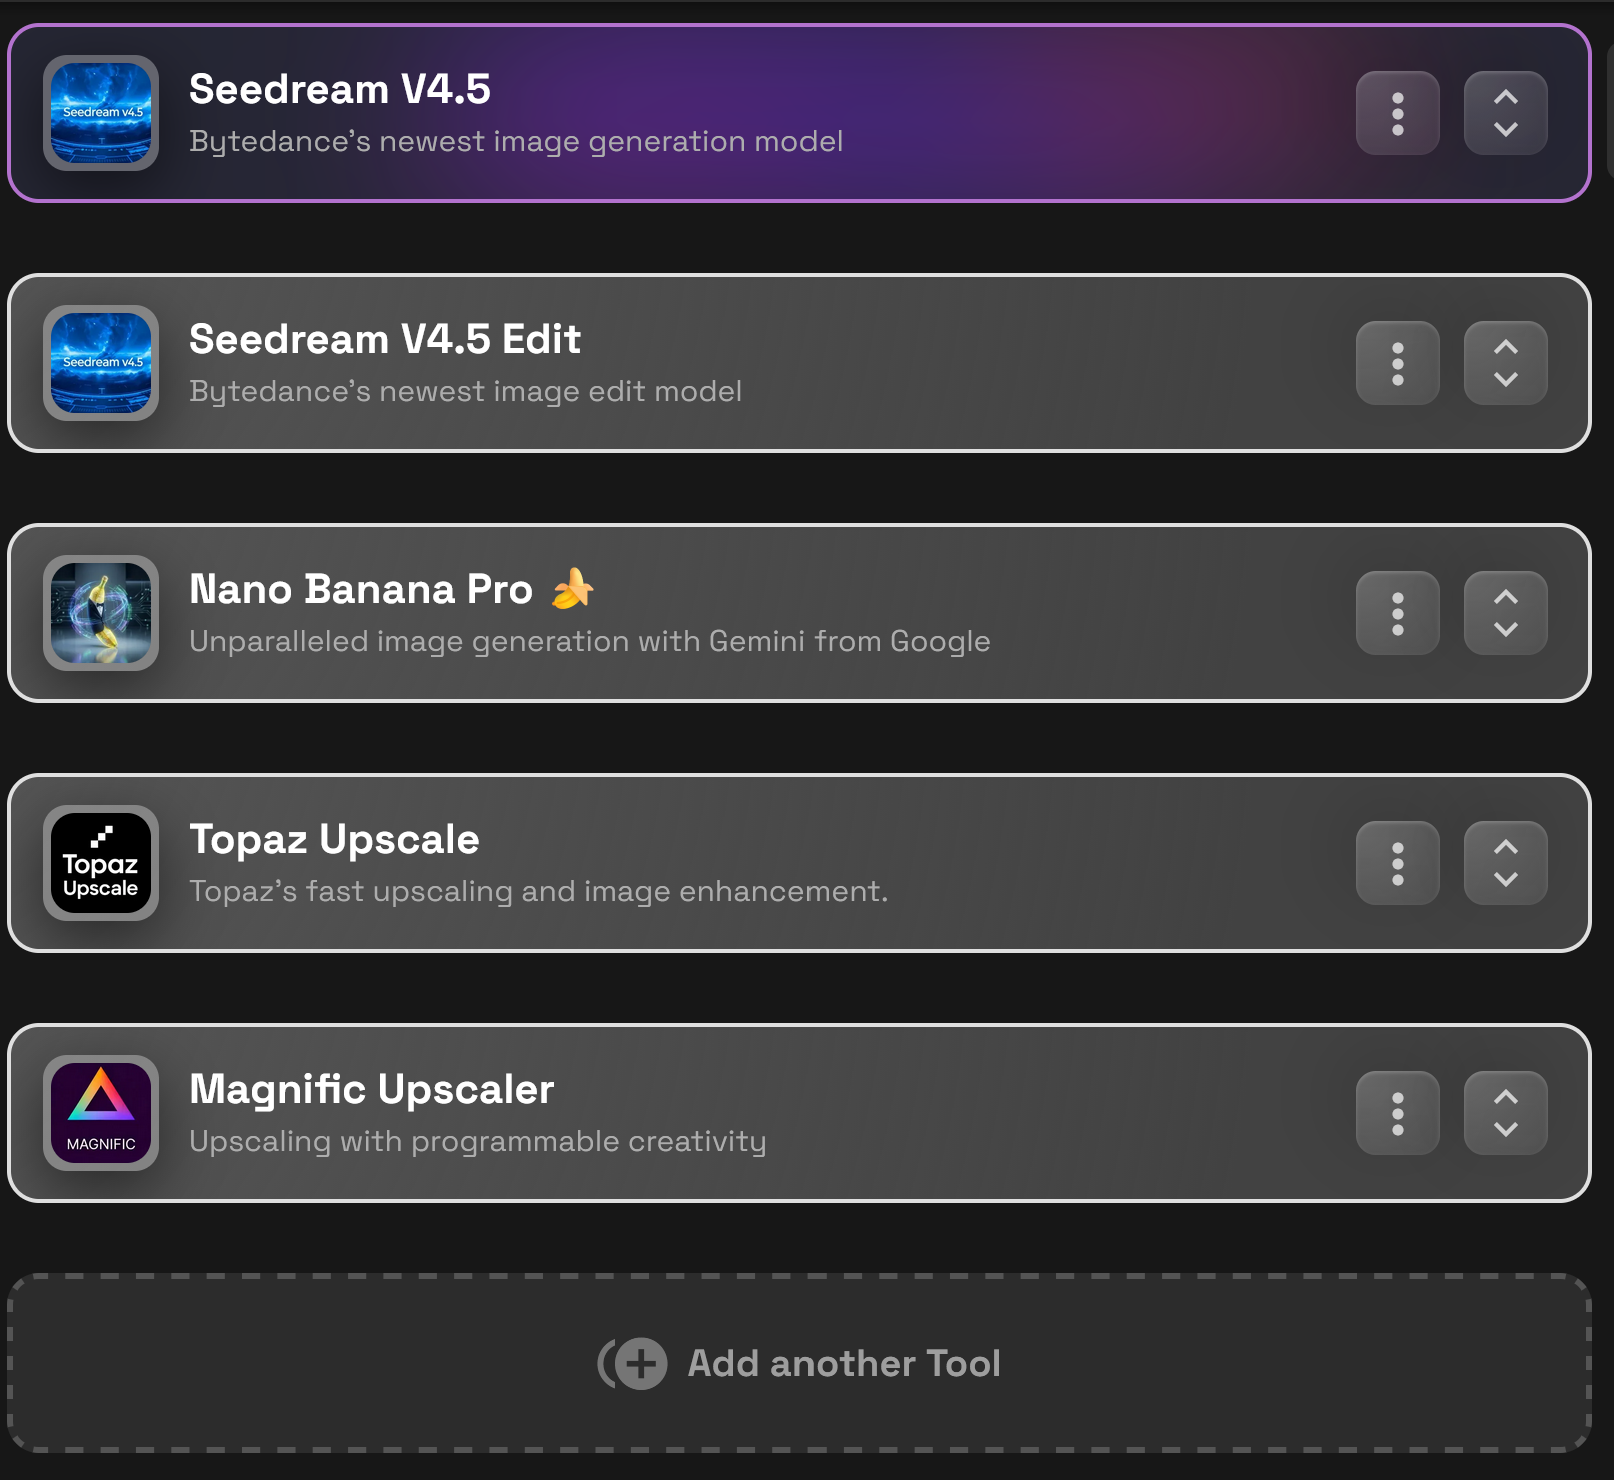Expand the Nano Banana Pro card
Viewport: 1614px width, 1480px height.
click(x=1506, y=613)
